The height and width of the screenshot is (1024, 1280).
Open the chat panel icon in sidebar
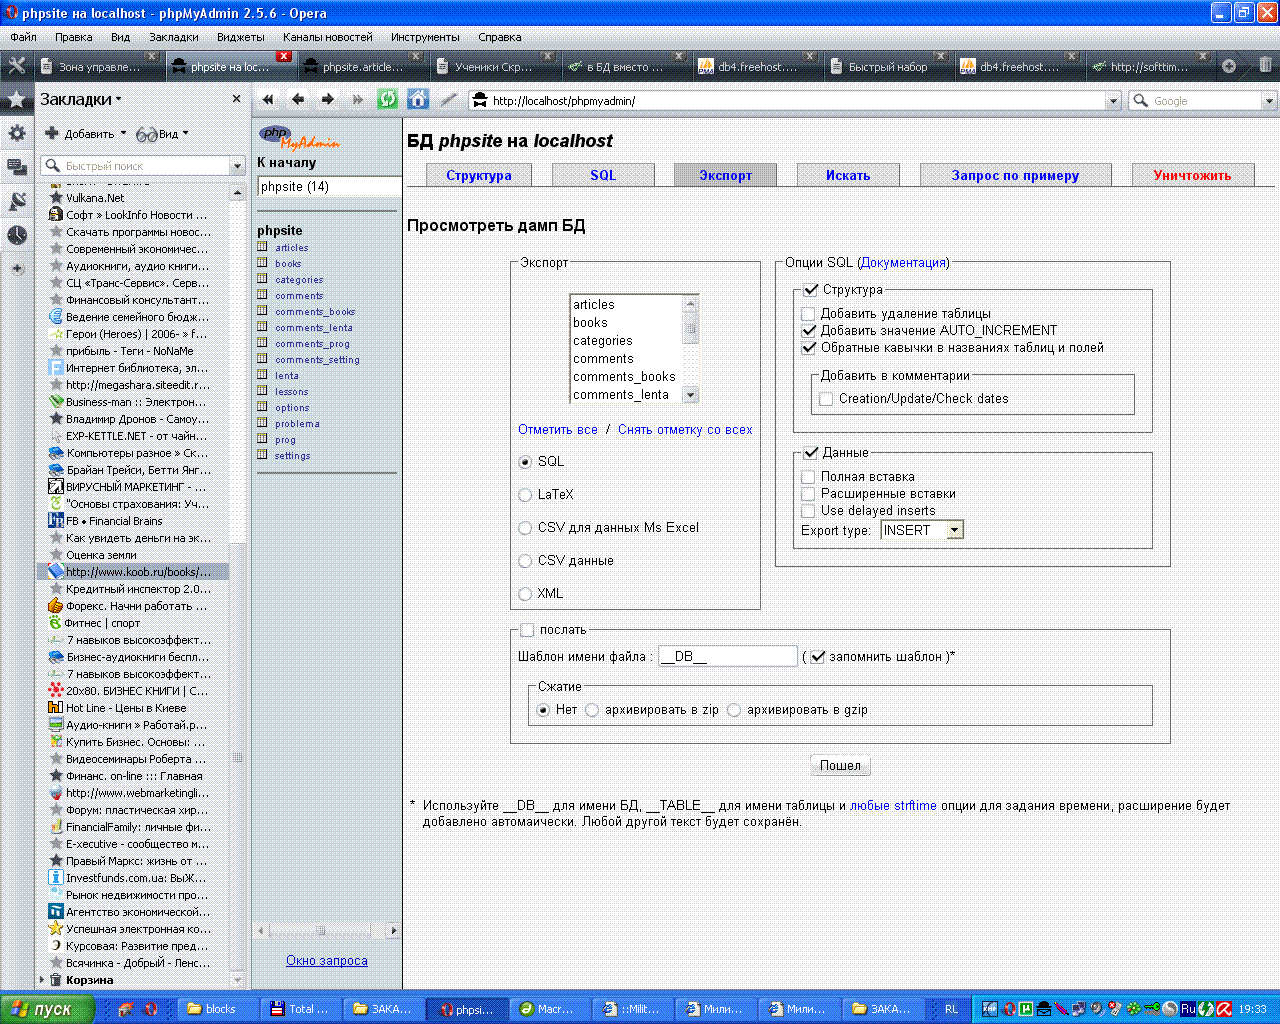point(17,167)
